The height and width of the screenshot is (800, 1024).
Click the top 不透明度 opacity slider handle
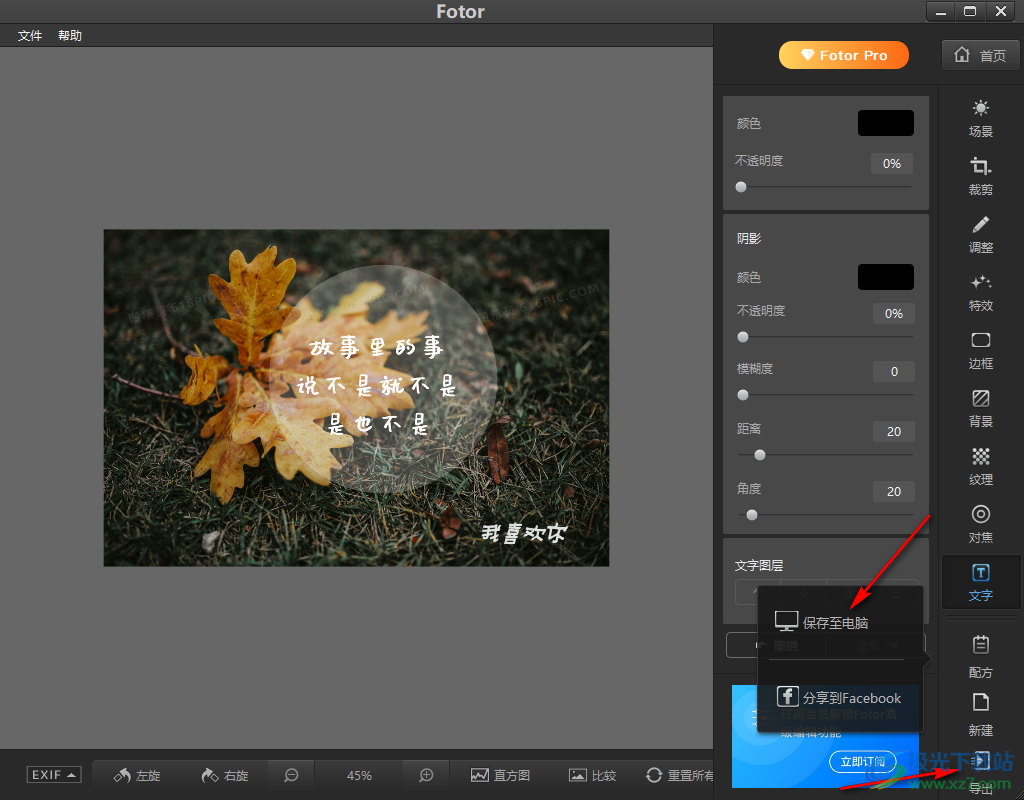point(741,187)
